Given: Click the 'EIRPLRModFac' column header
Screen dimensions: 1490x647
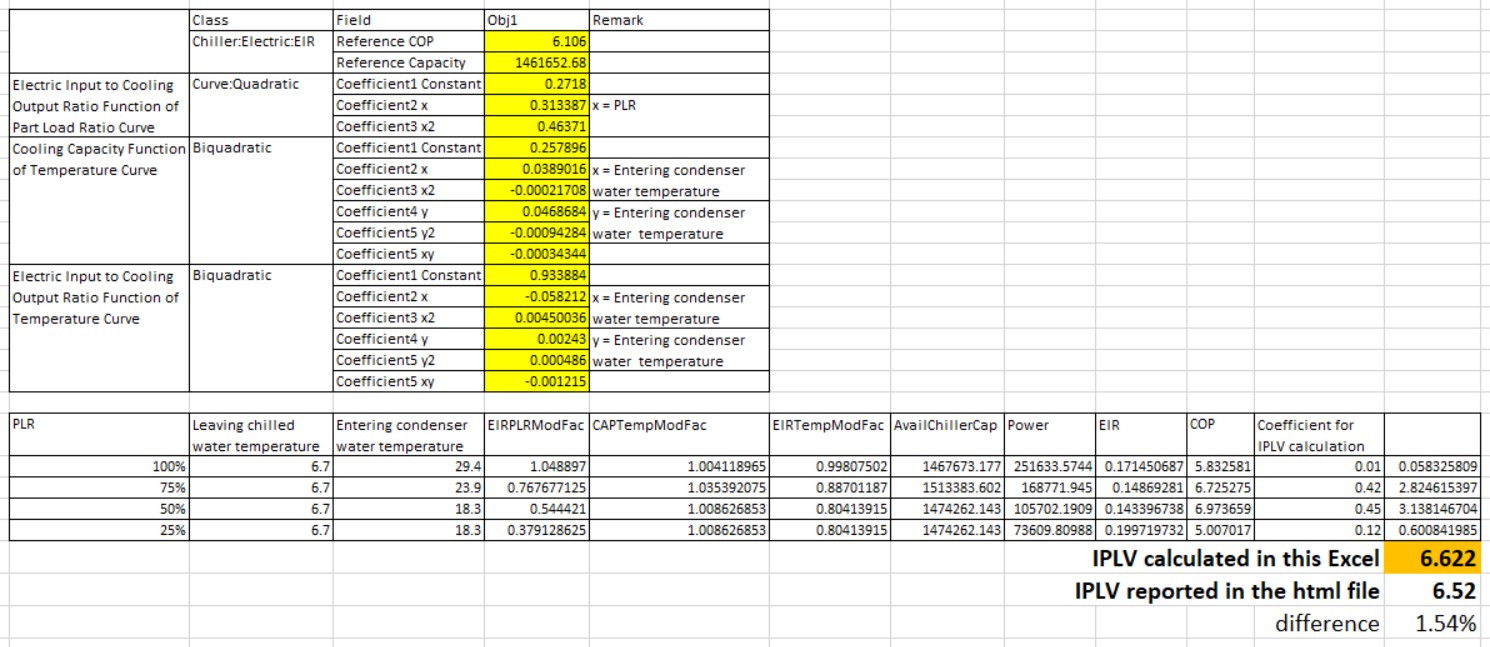Looking at the screenshot, I should coord(536,434).
